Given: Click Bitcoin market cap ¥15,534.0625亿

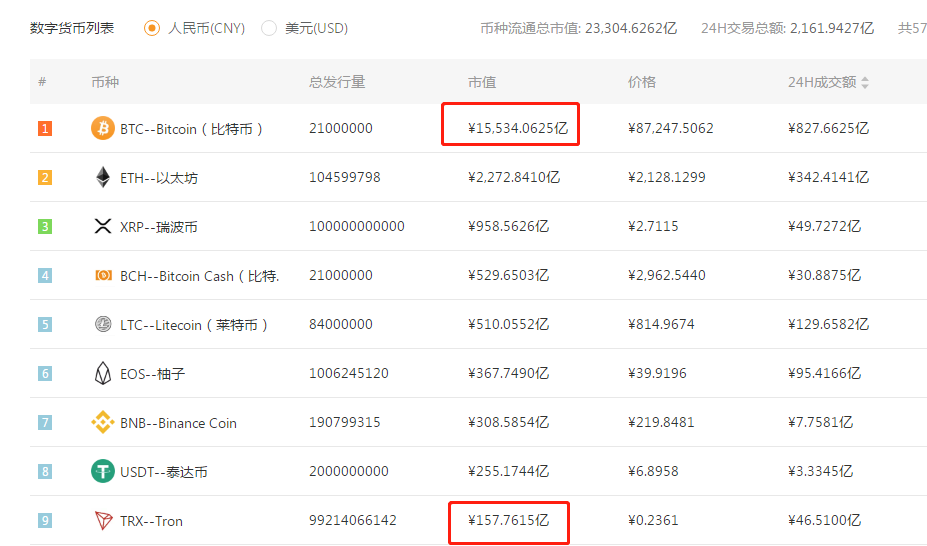Looking at the screenshot, I should (518, 128).
